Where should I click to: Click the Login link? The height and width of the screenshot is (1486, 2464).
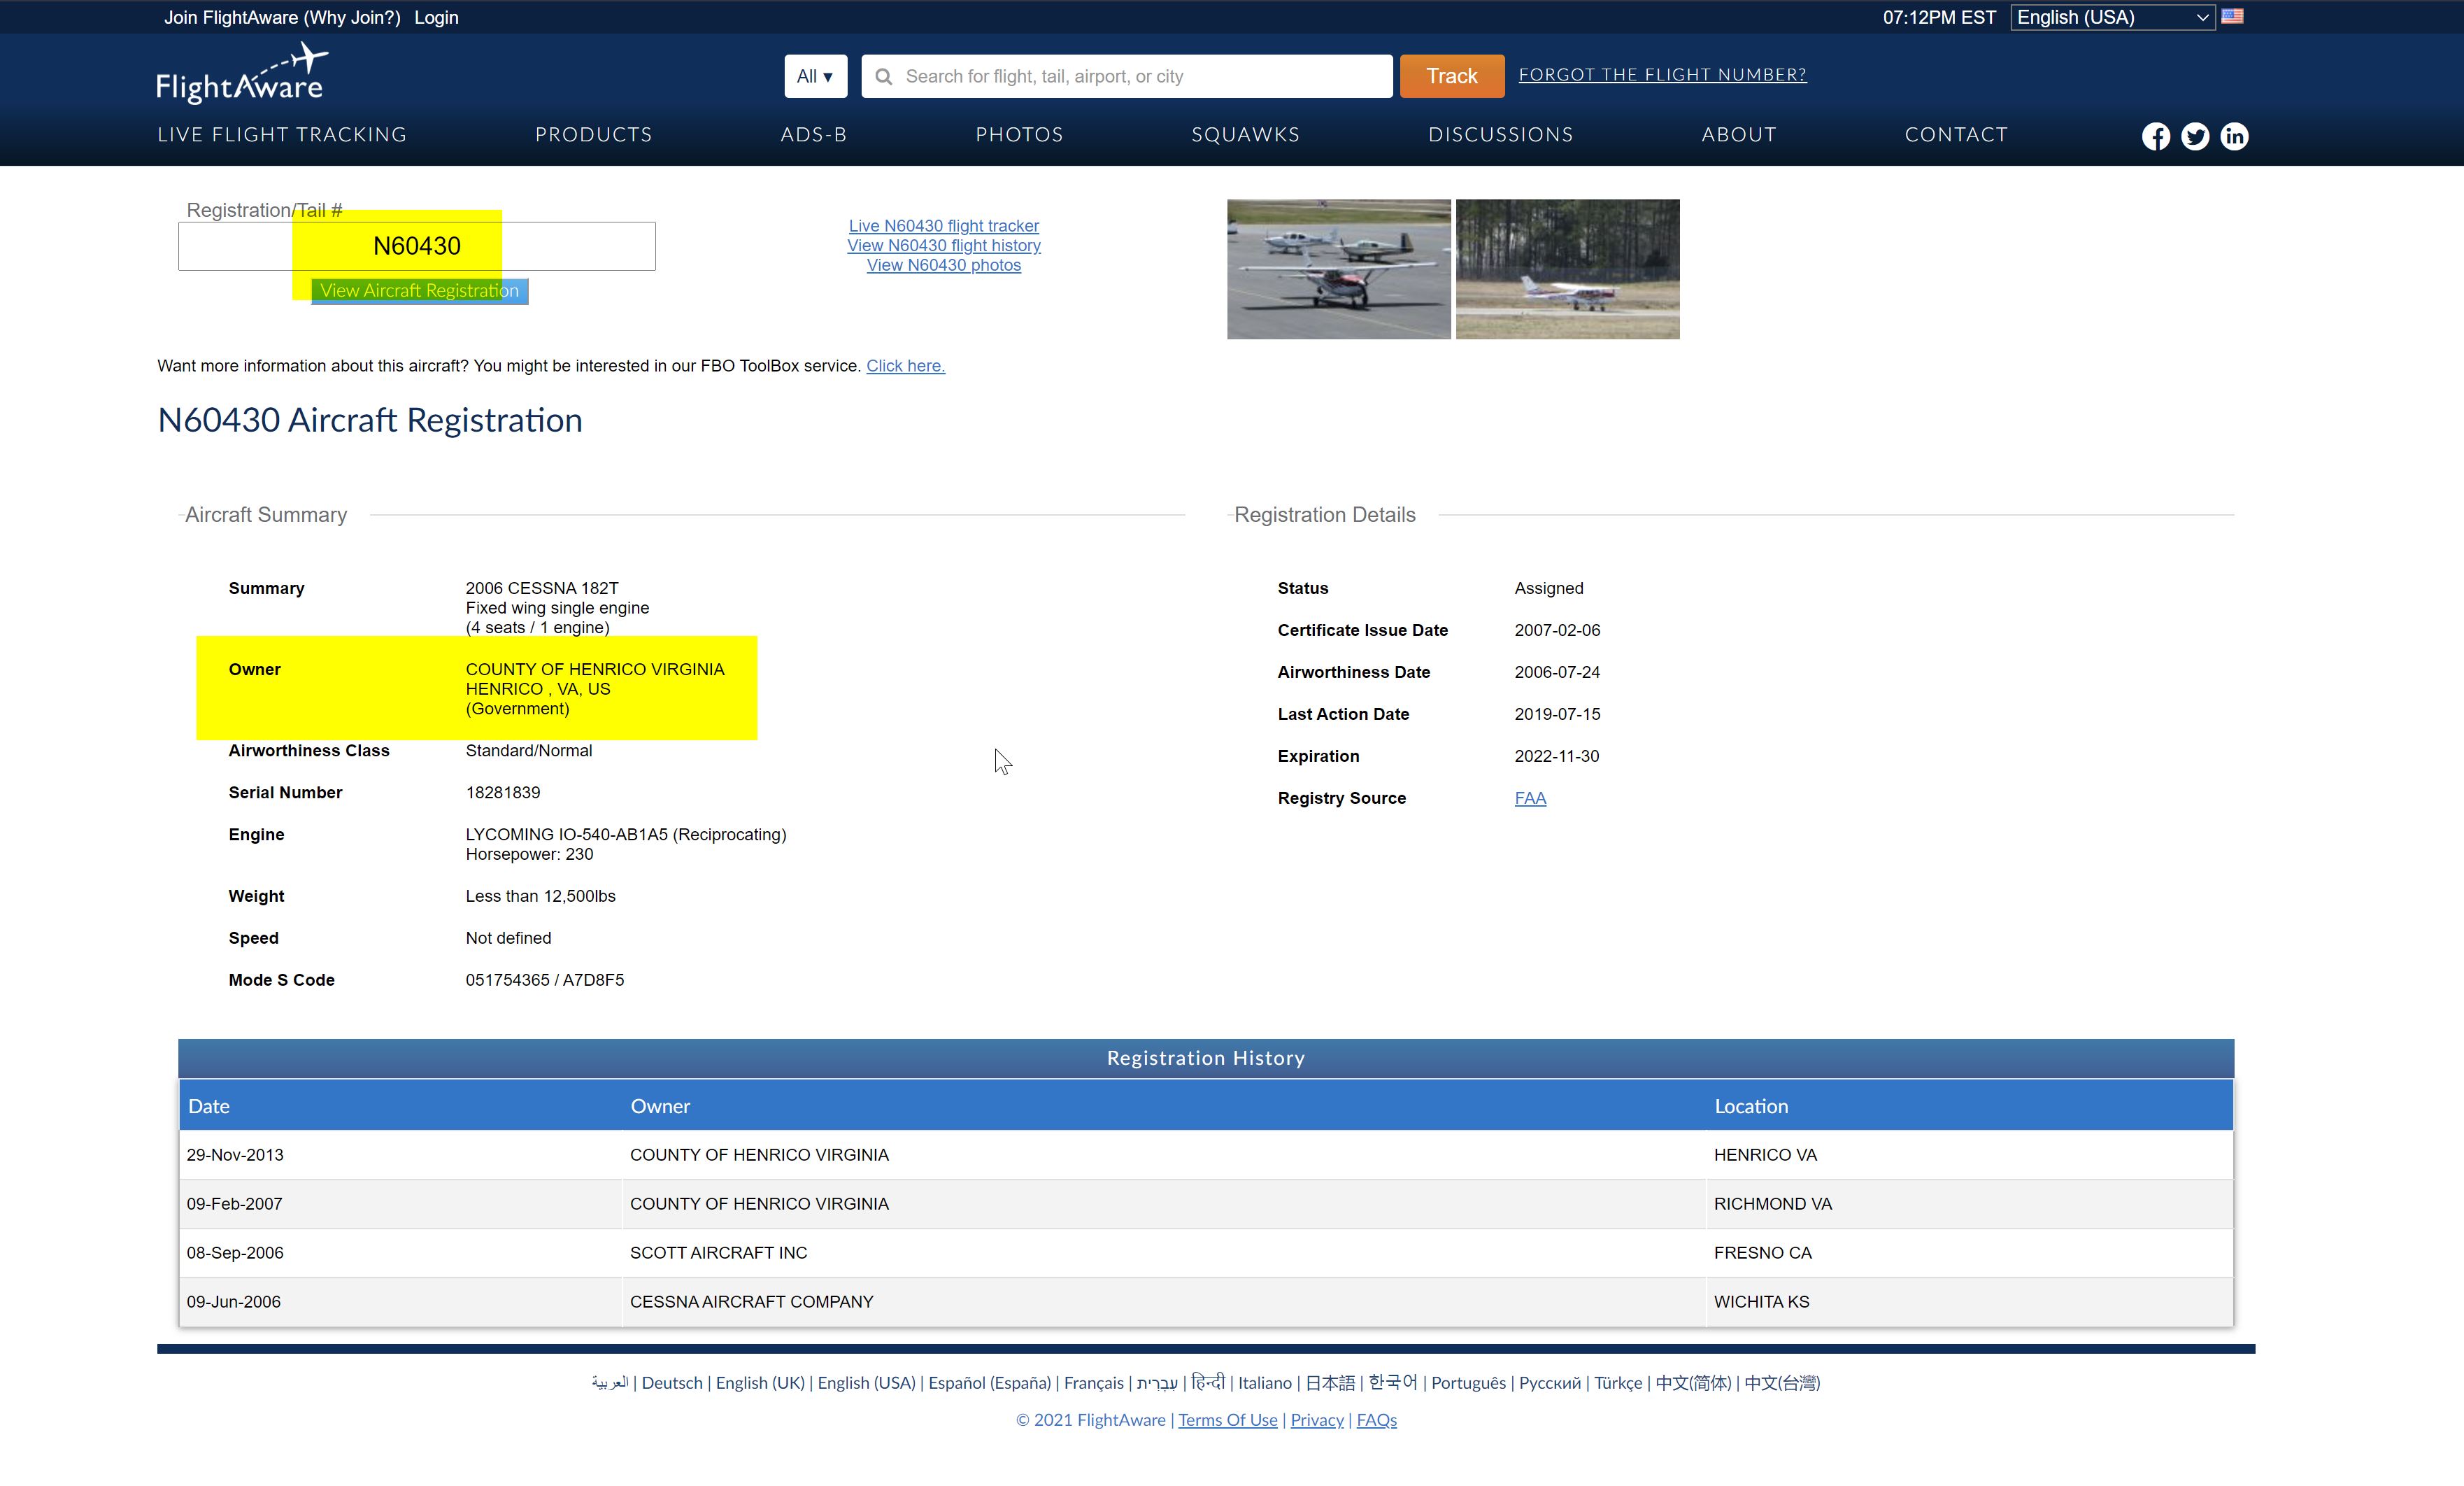point(436,17)
